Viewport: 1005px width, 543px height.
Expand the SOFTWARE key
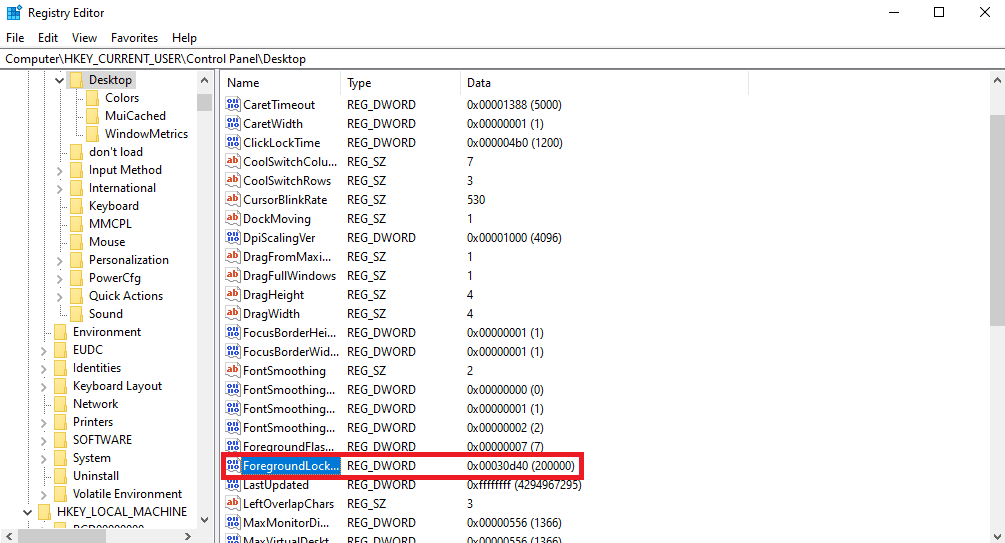[43, 440]
